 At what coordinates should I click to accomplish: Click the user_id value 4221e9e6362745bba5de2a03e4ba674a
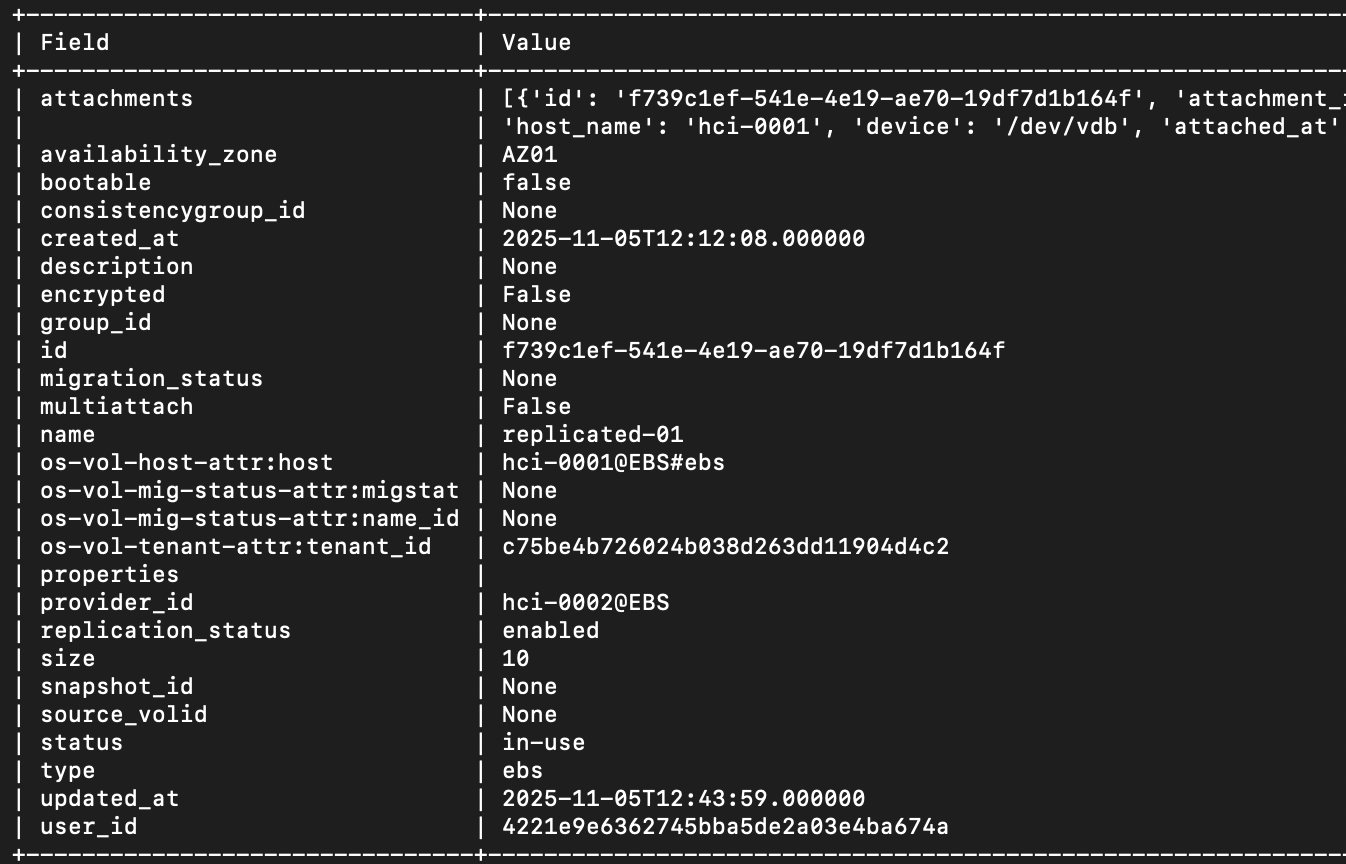coord(725,827)
